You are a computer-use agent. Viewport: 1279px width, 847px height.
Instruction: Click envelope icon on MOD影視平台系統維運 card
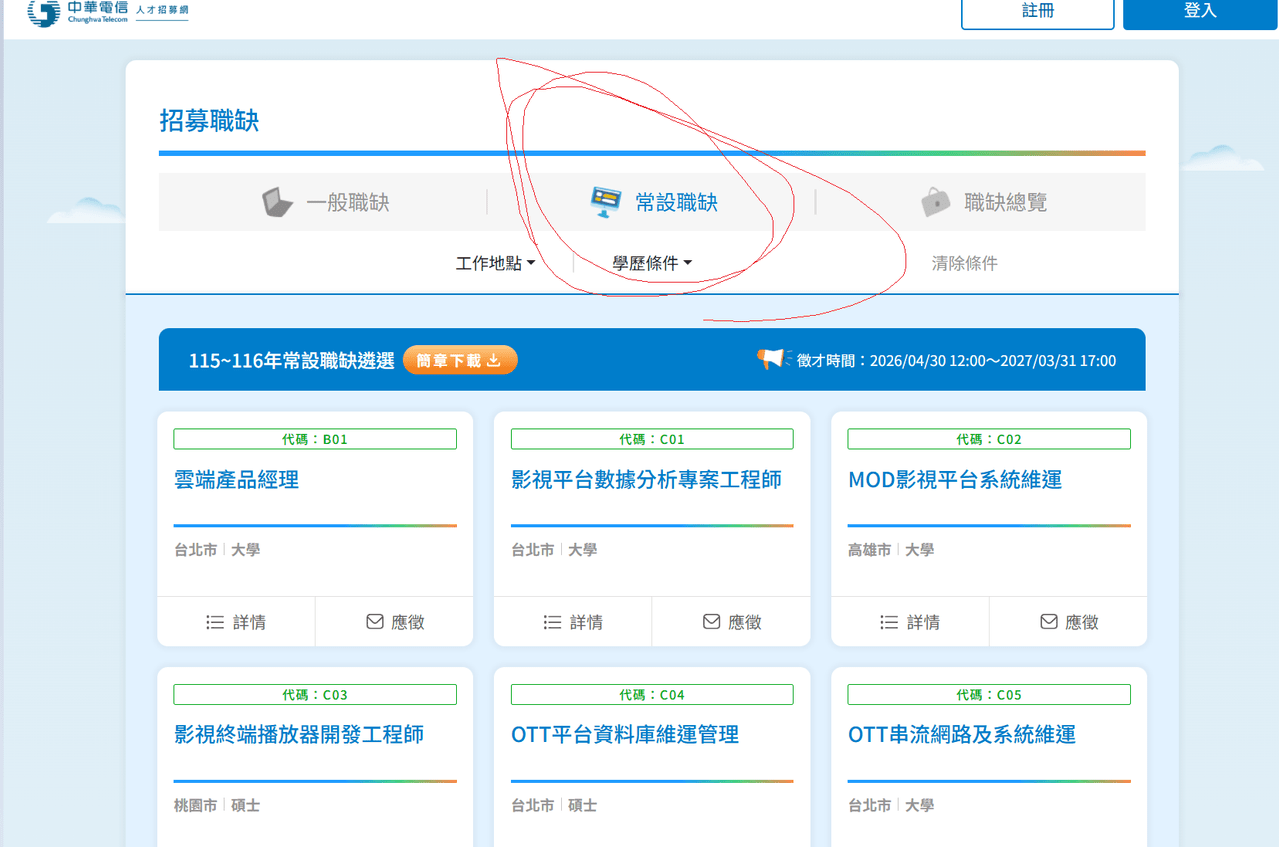point(1049,622)
